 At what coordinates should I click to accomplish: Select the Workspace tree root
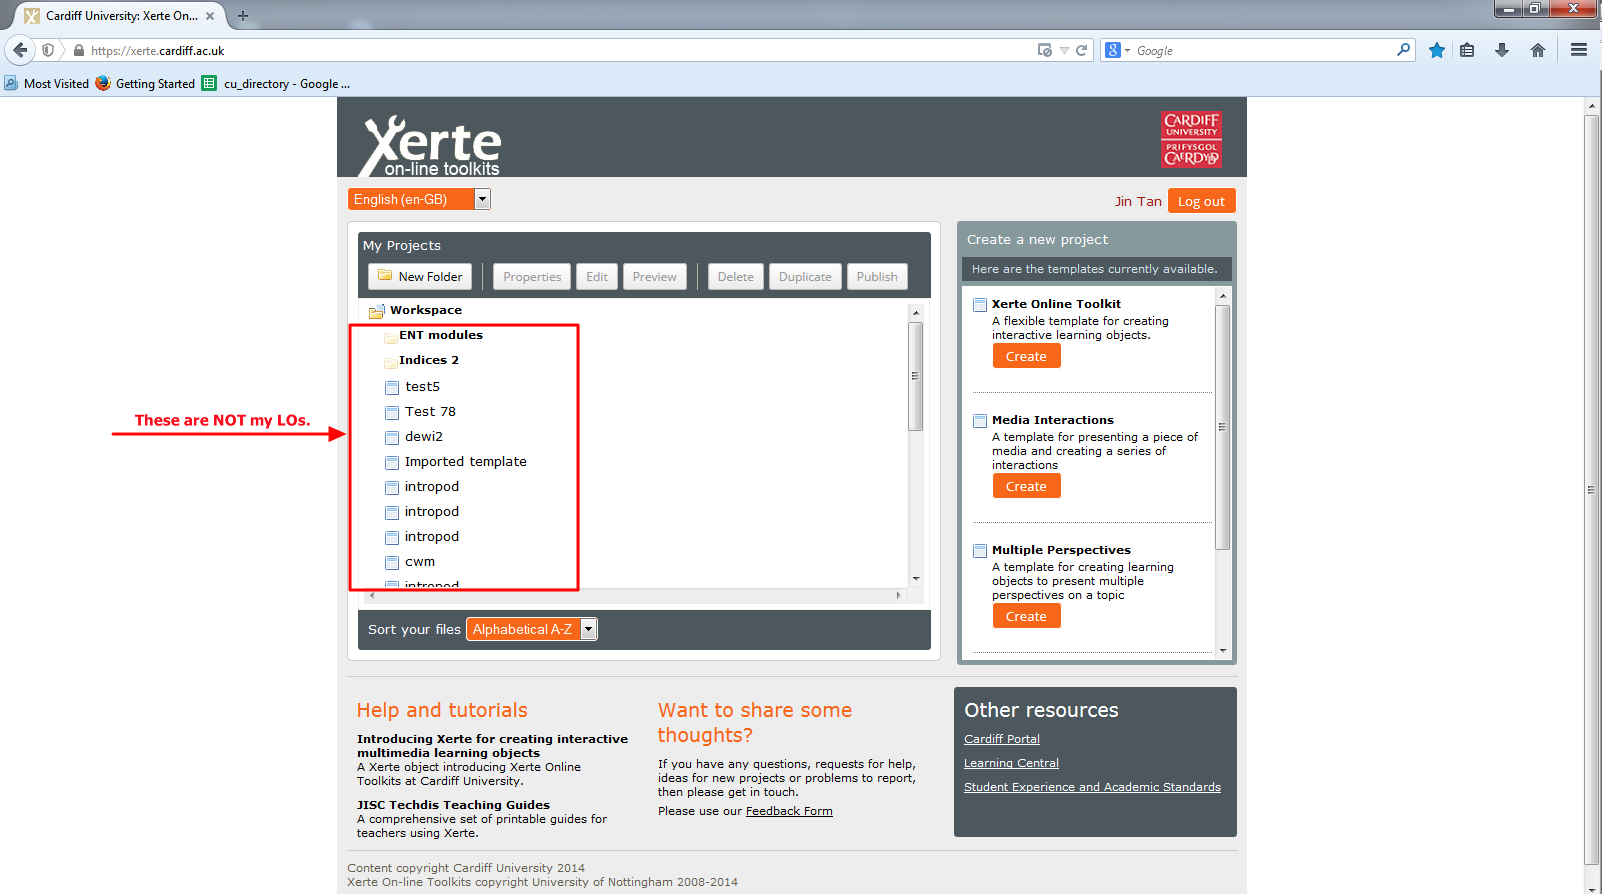426,310
